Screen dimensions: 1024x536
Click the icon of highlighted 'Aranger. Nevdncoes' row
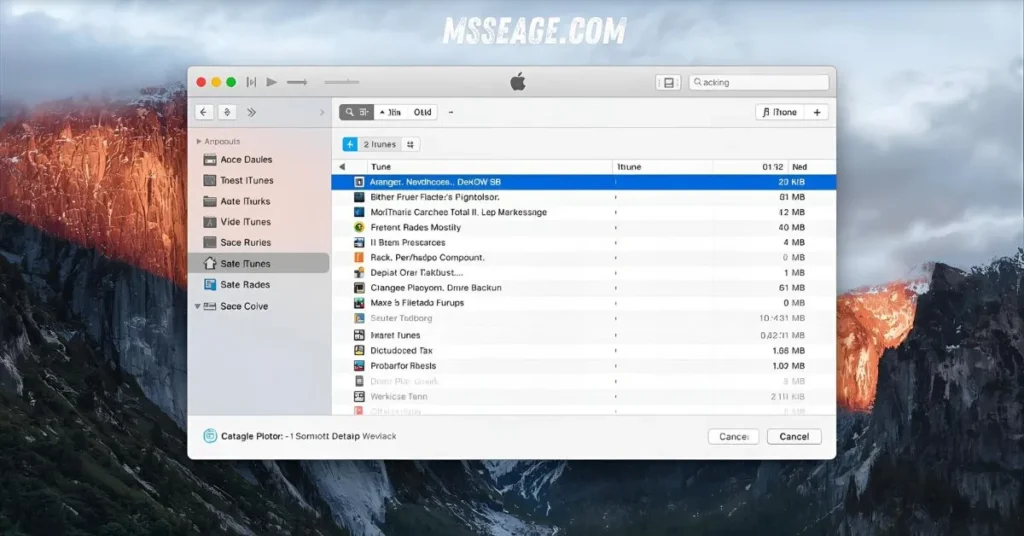[359, 182]
